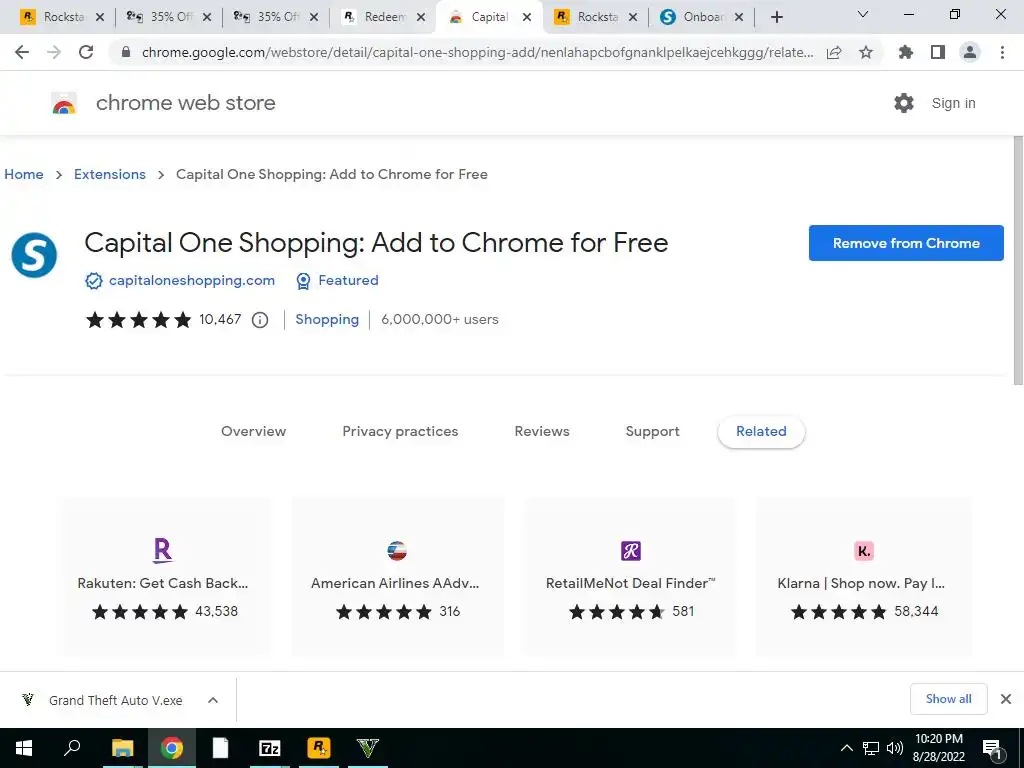Open Klarna Shop now card title
1024x768 pixels.
[861, 583]
